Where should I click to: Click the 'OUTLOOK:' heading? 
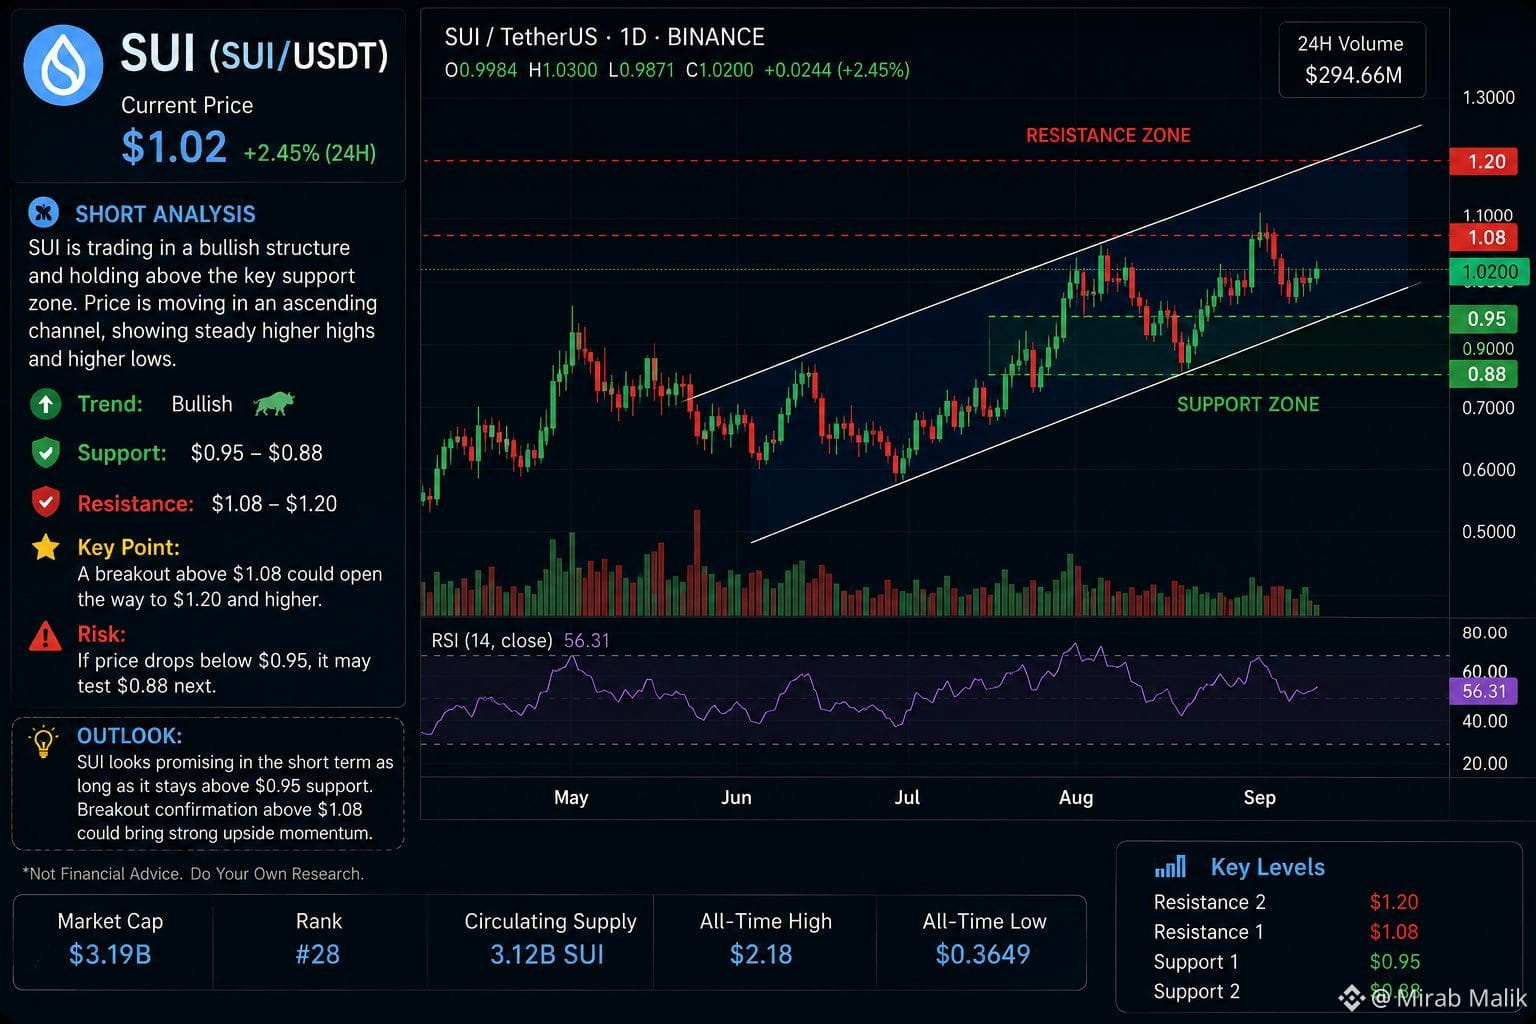pos(130,735)
